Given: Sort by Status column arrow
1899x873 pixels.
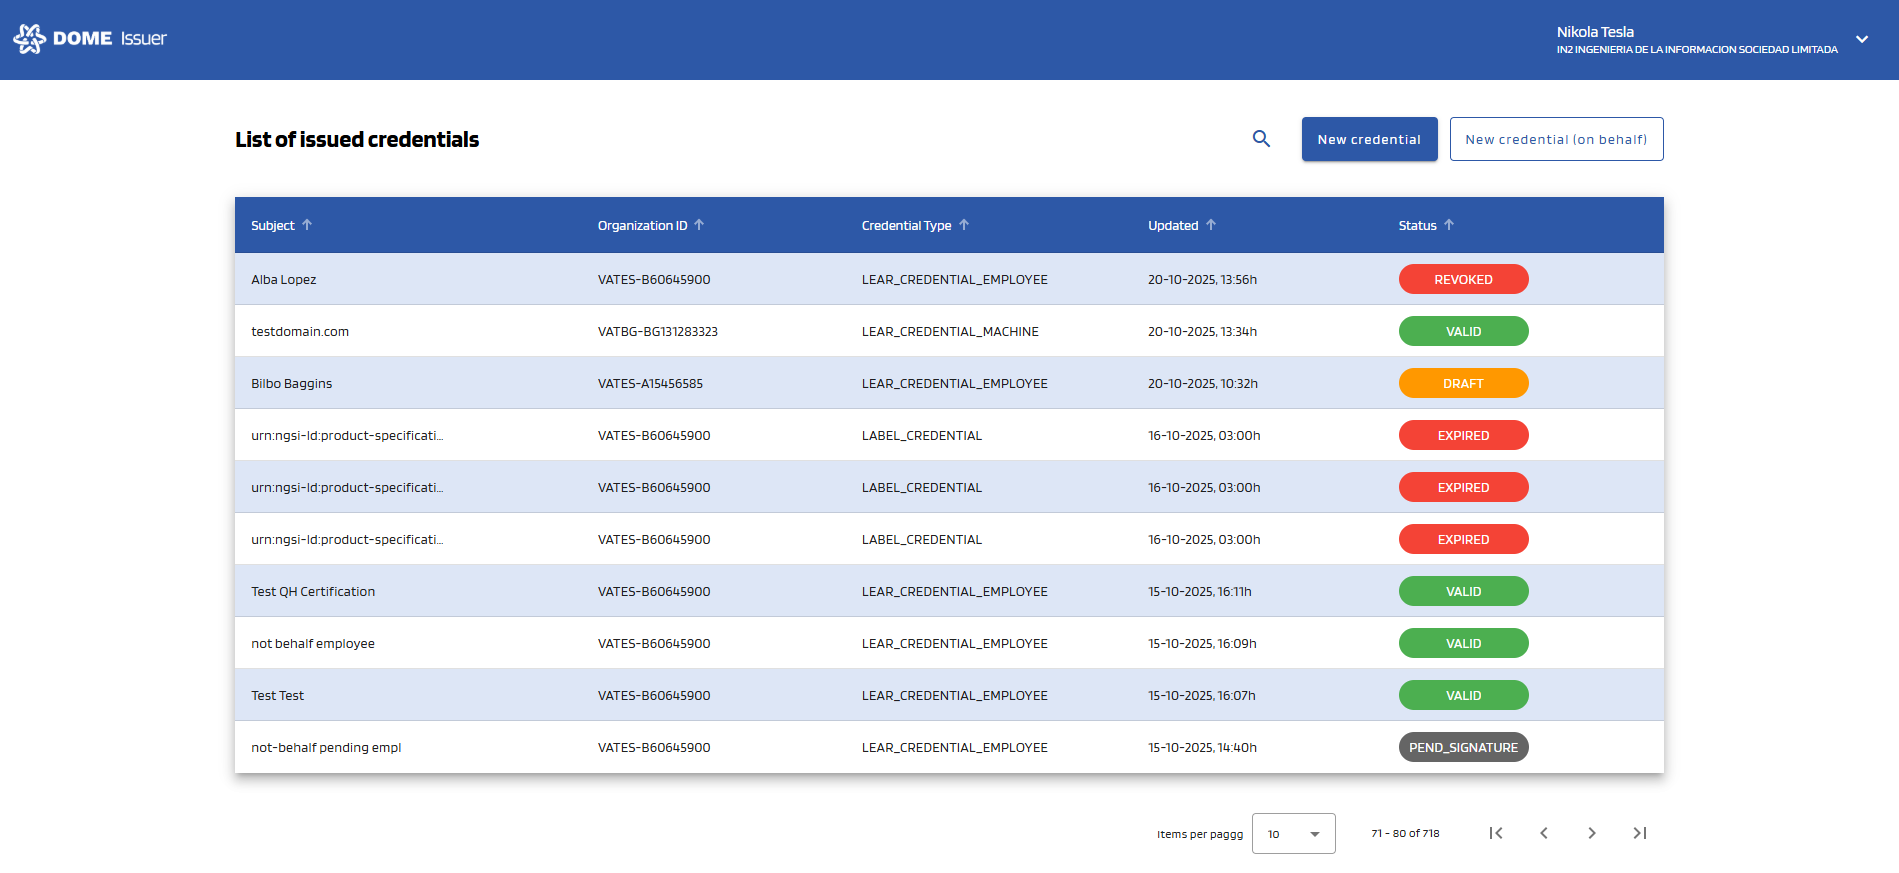Looking at the screenshot, I should coord(1449,225).
